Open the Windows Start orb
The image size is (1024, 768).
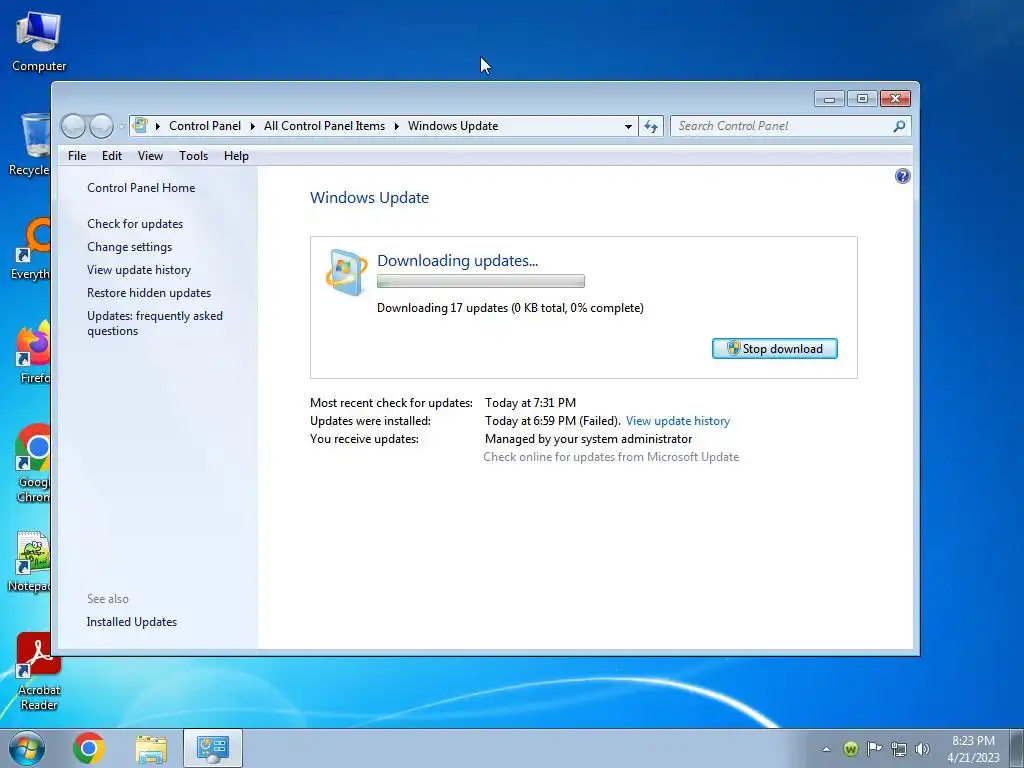[x=27, y=748]
